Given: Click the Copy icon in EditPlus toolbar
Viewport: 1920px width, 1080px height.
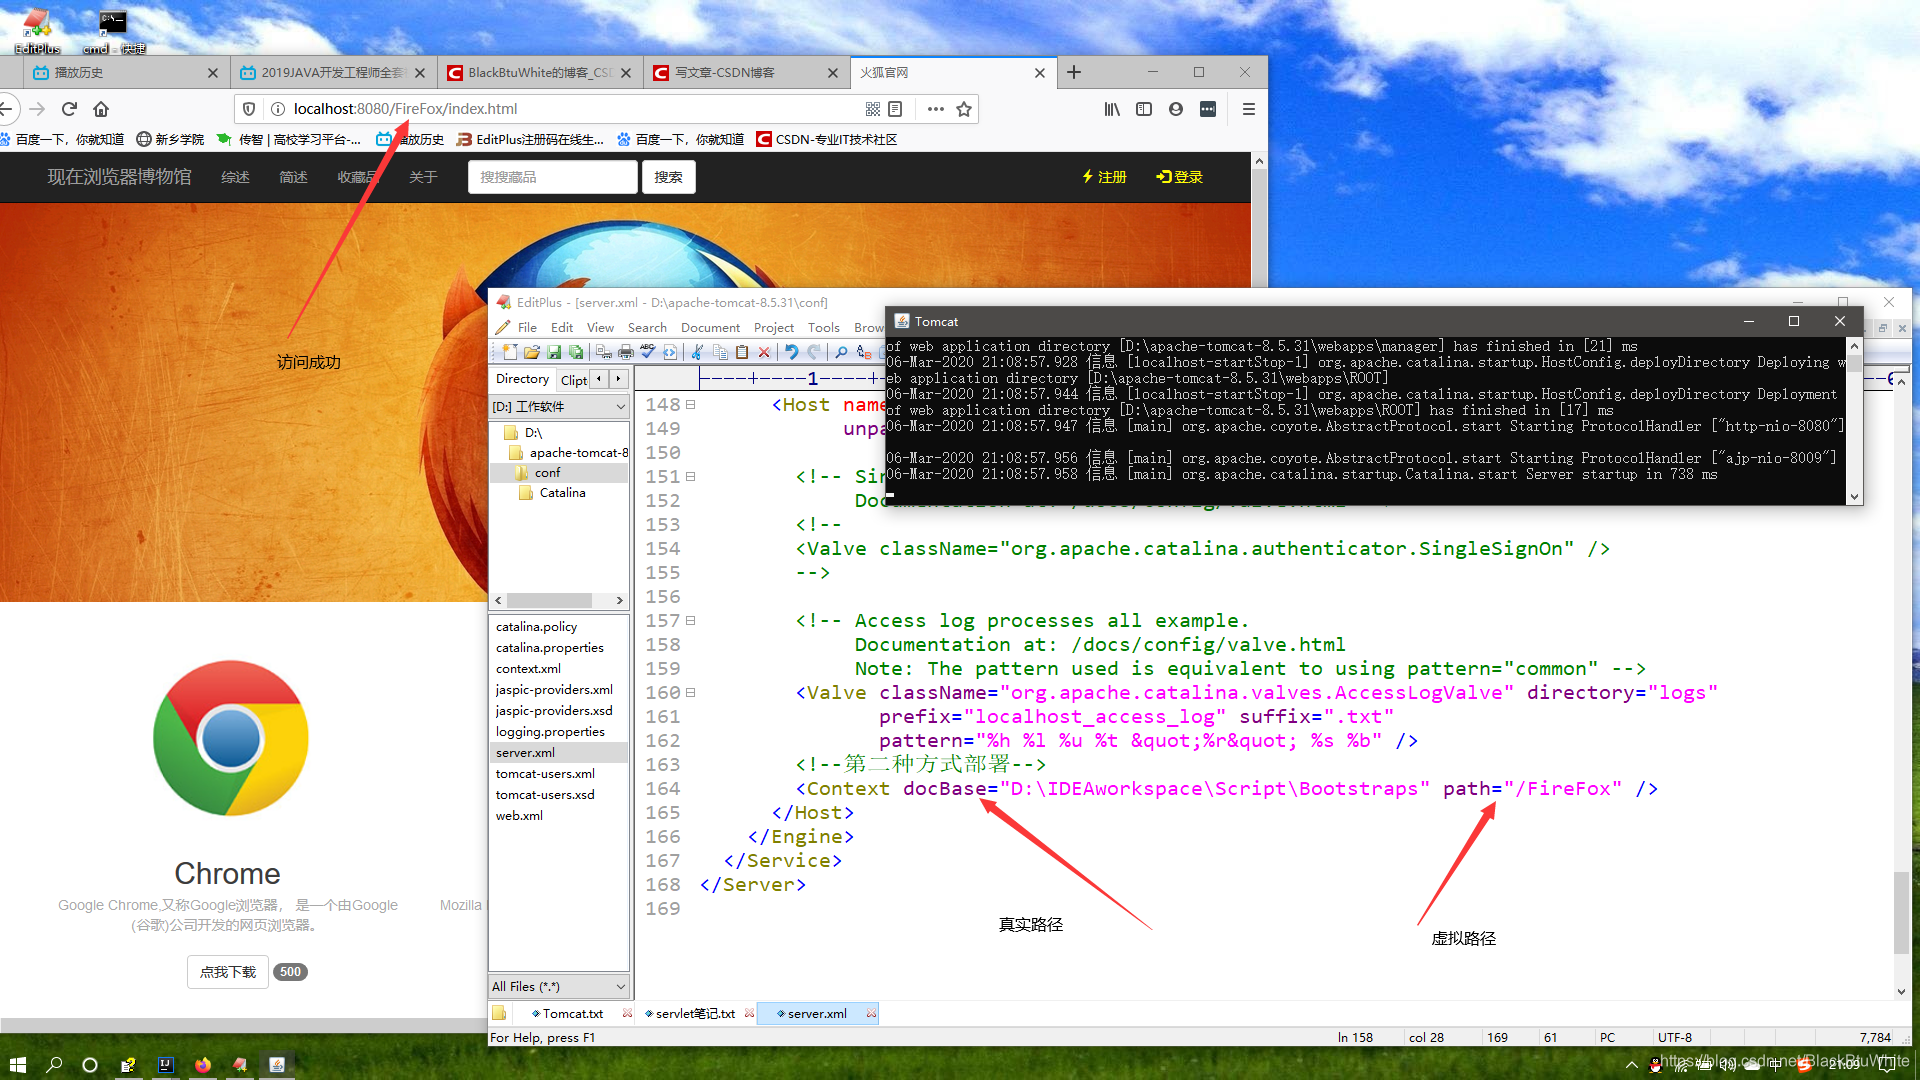Looking at the screenshot, I should point(720,352).
